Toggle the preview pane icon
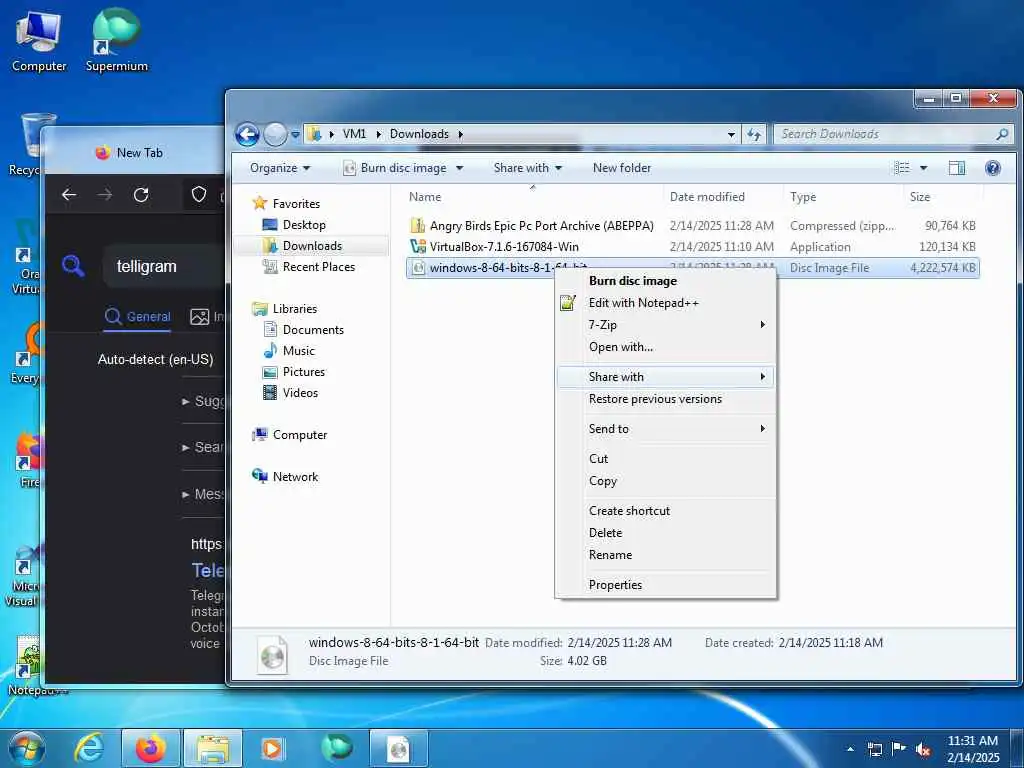The width and height of the screenshot is (1024, 768). click(x=957, y=168)
